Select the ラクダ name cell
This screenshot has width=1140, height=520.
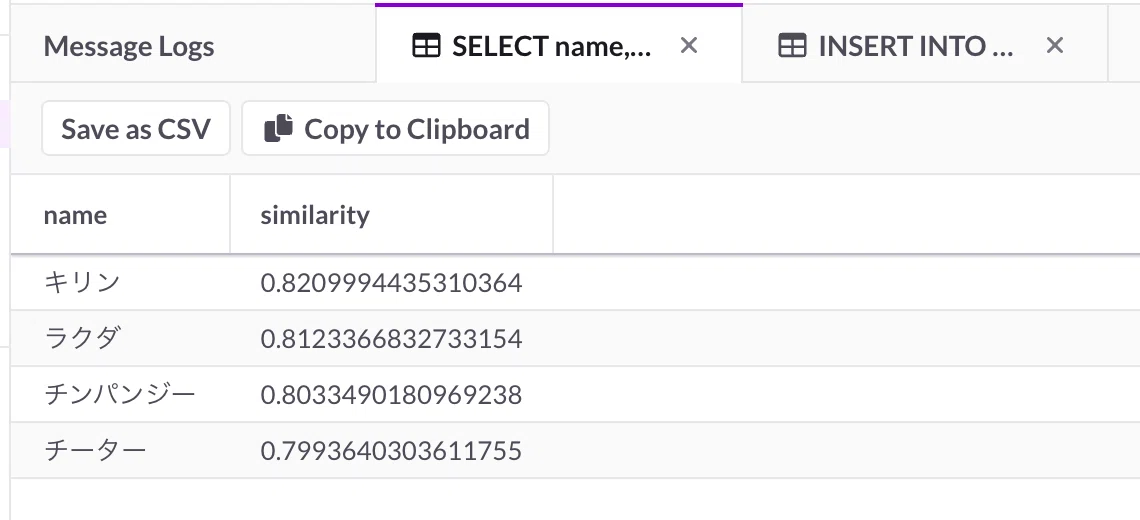(x=121, y=338)
